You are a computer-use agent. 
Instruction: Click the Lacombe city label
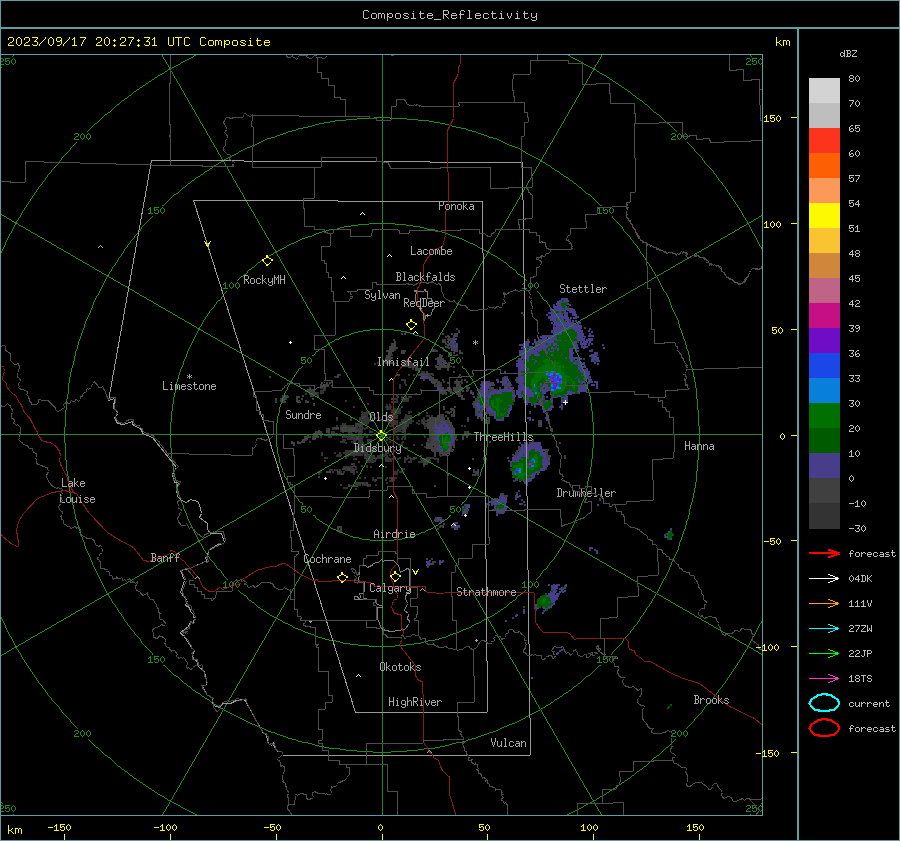pos(431,251)
